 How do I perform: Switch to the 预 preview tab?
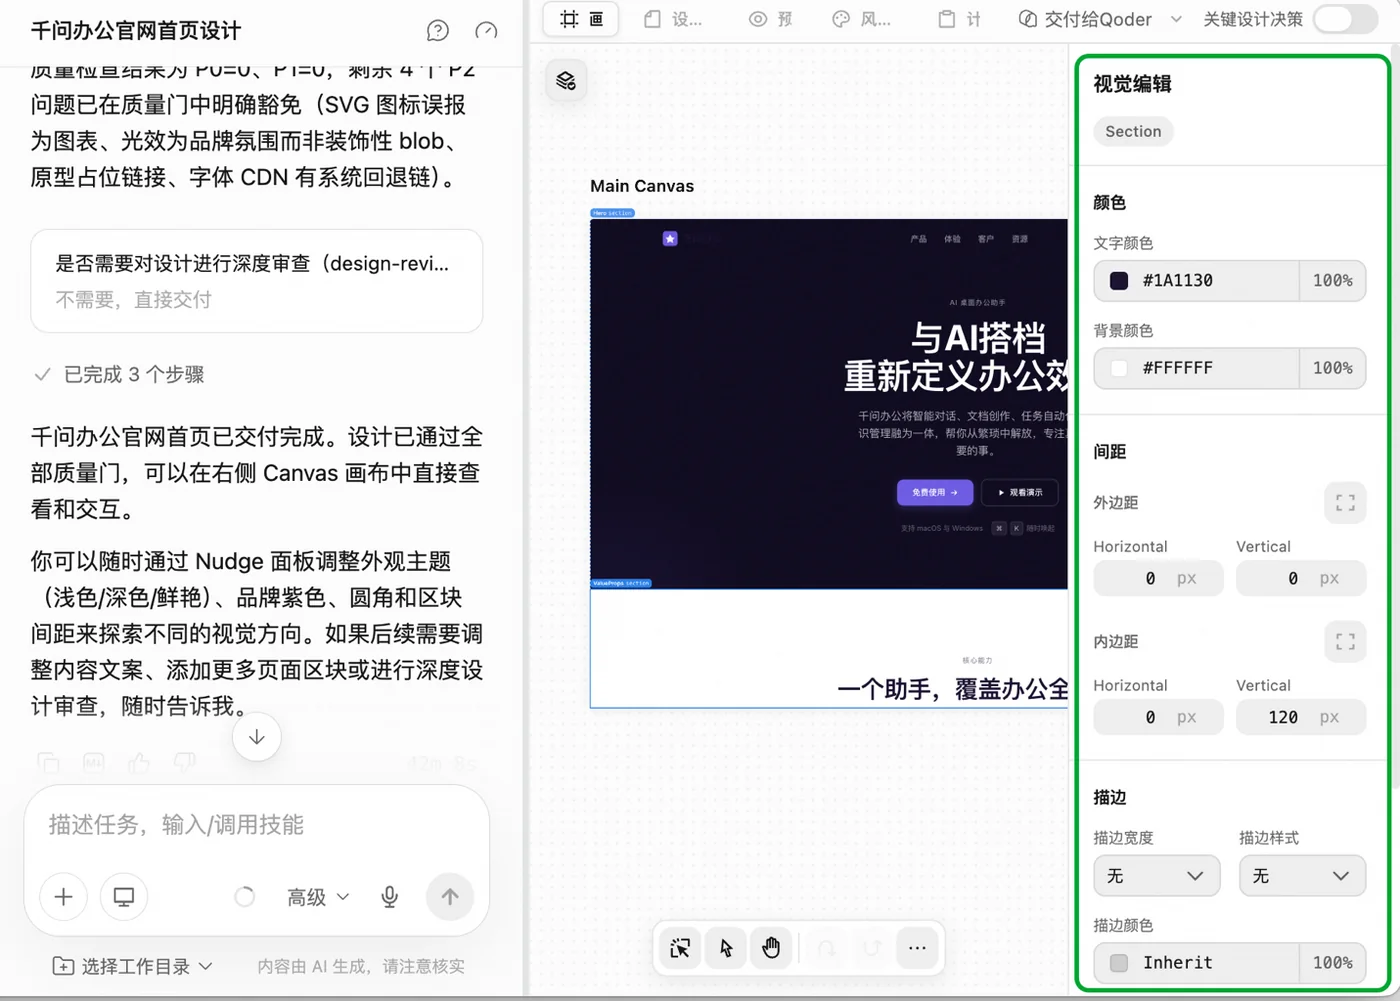(x=770, y=19)
